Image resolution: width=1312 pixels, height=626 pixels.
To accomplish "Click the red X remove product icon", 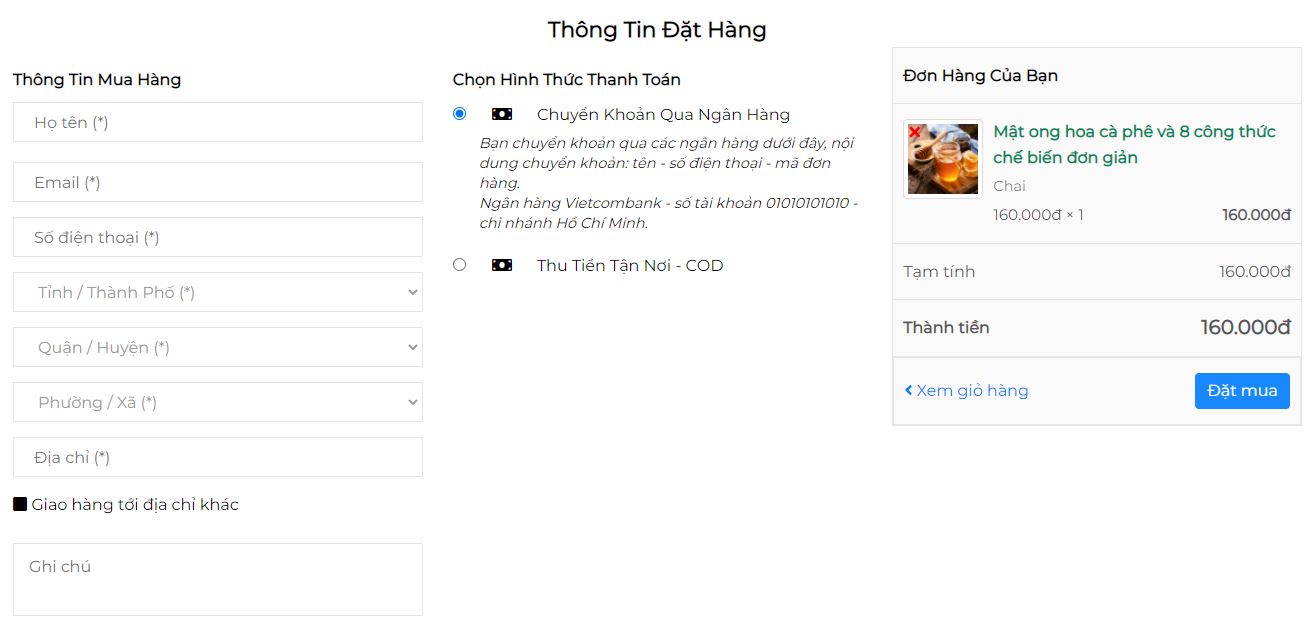I will pos(914,132).
